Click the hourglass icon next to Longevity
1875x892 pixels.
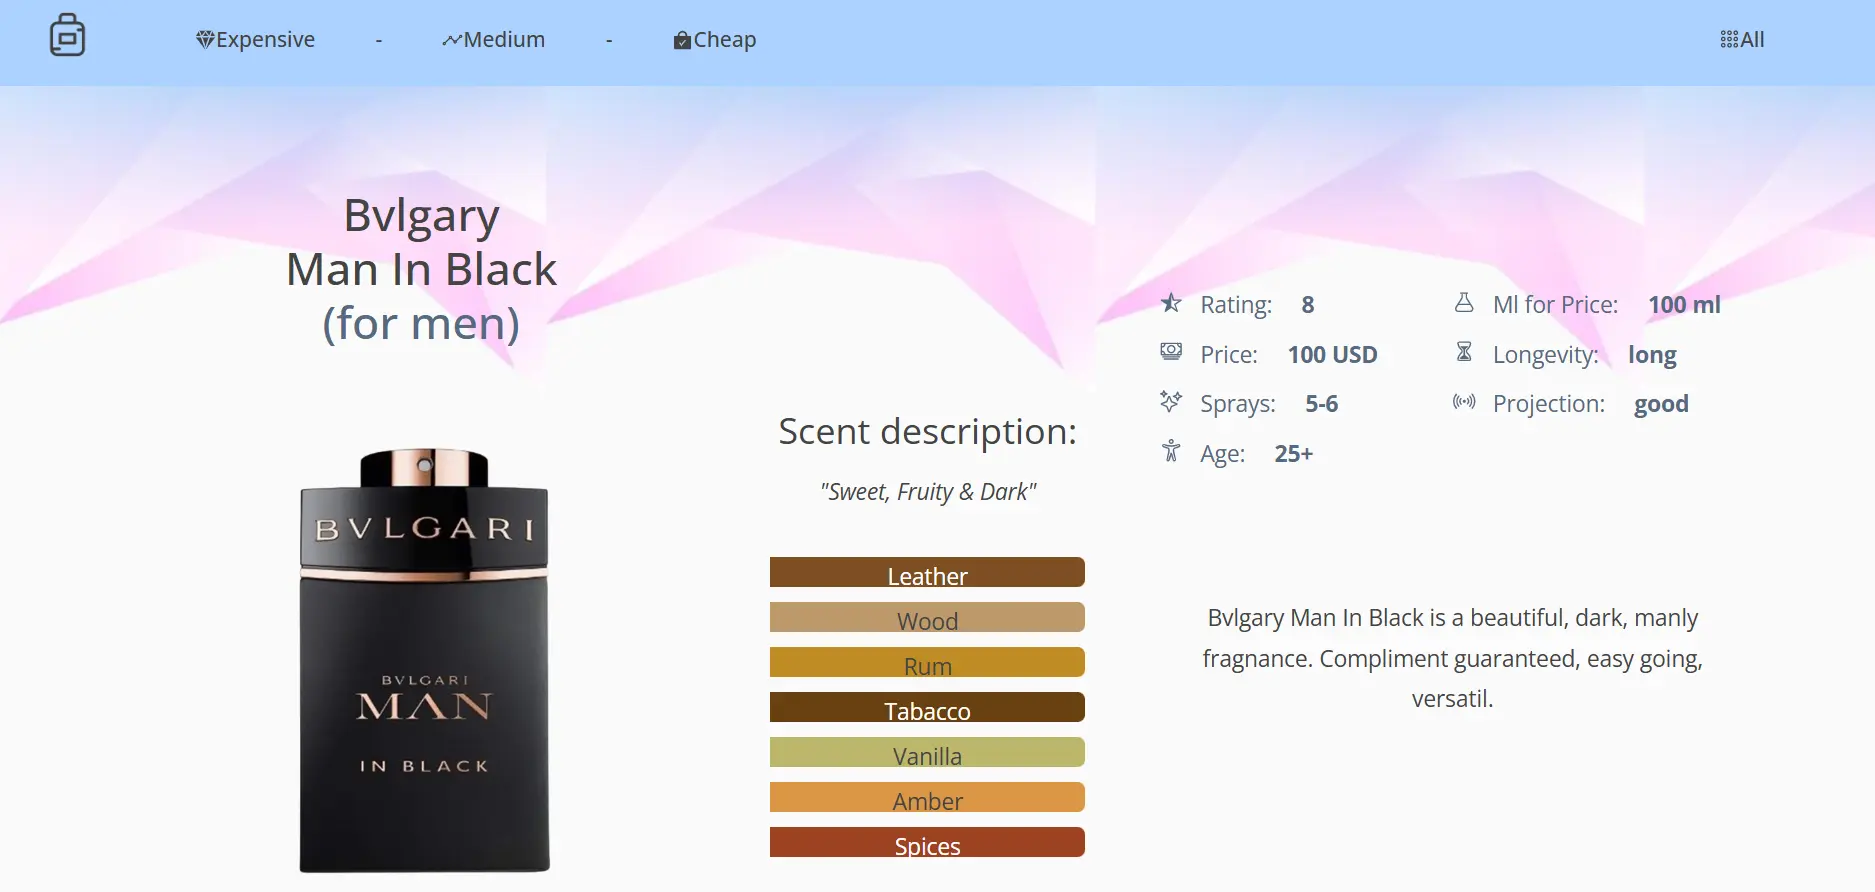[1464, 352]
